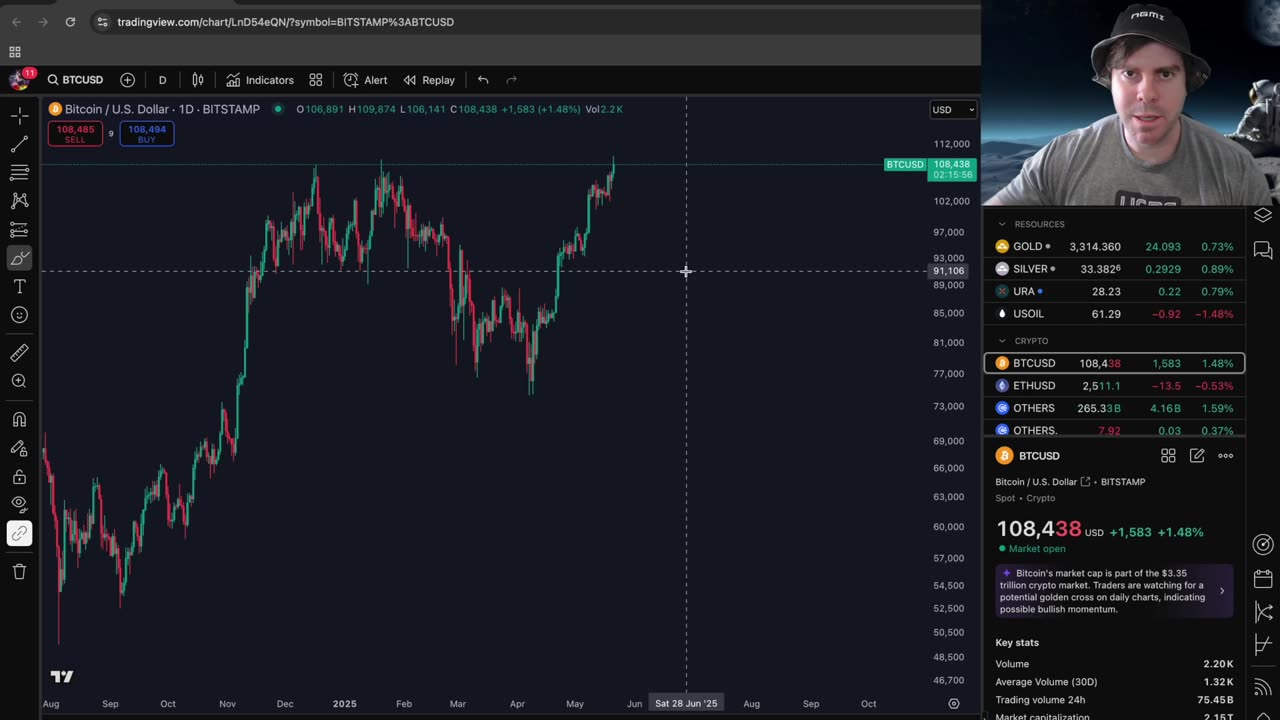Remove drawings with trash icon
The image size is (1280, 720).
pos(19,572)
